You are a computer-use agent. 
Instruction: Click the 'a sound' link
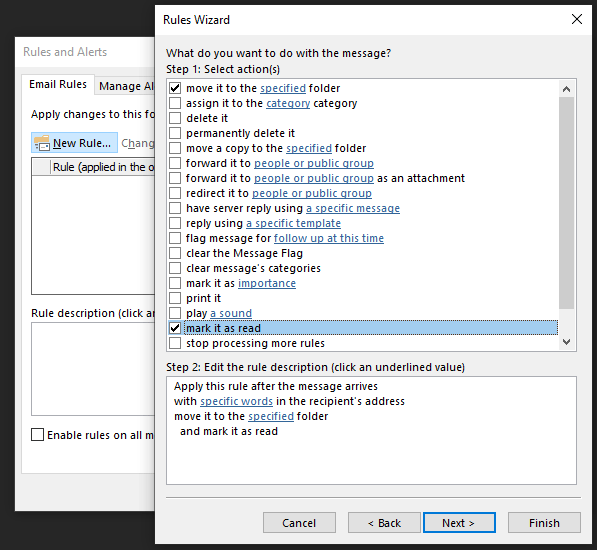coord(231,313)
